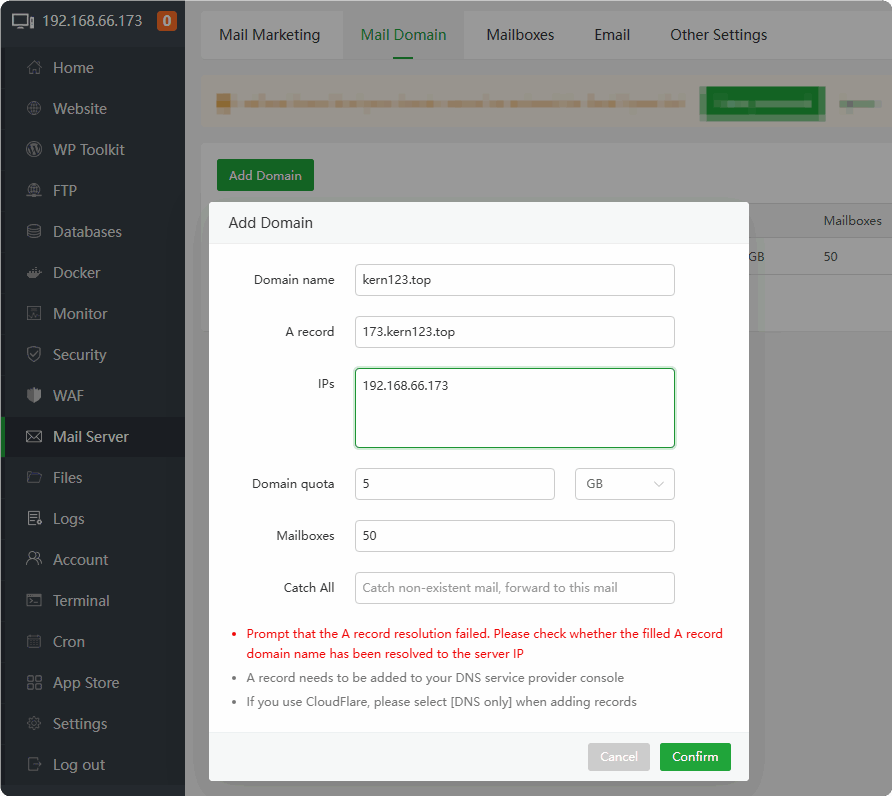Screen dimensions: 892x796
Task: Click the Security shield icon
Action: pyautogui.click(x=34, y=355)
